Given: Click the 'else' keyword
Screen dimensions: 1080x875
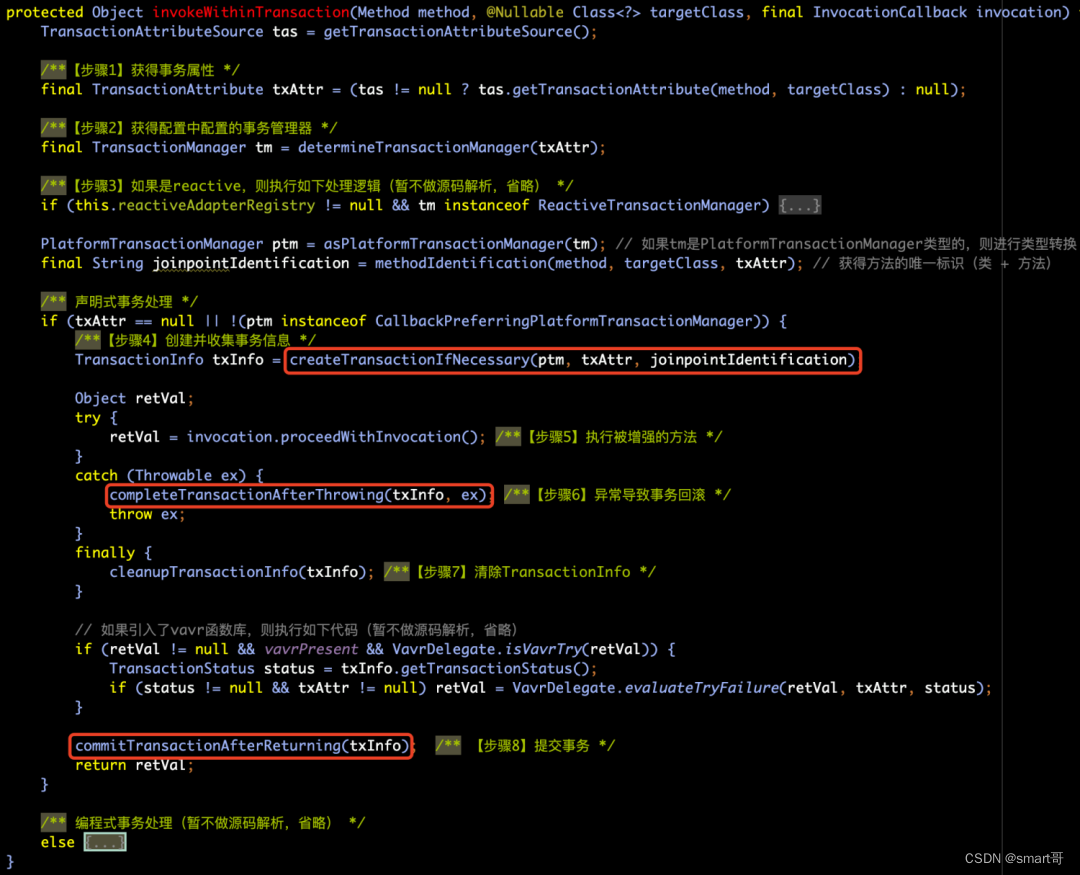Looking at the screenshot, I should 57,842.
